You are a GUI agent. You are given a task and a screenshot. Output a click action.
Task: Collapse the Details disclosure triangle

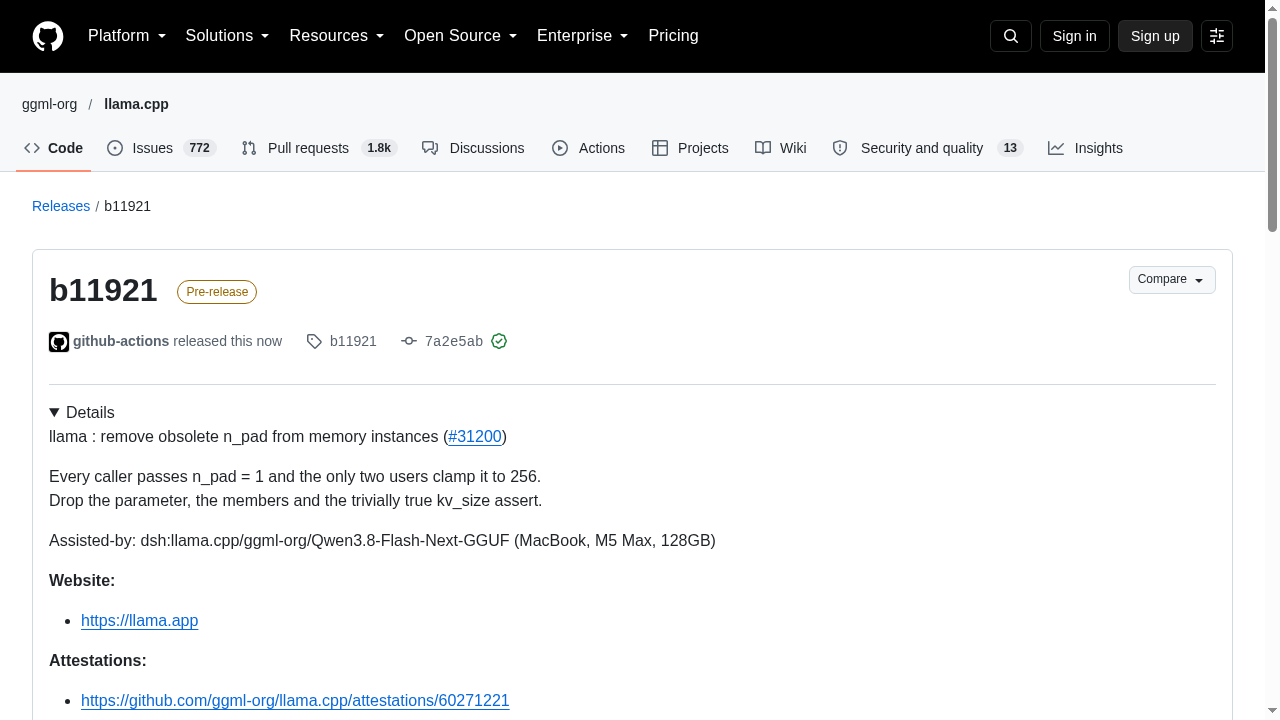pos(55,413)
